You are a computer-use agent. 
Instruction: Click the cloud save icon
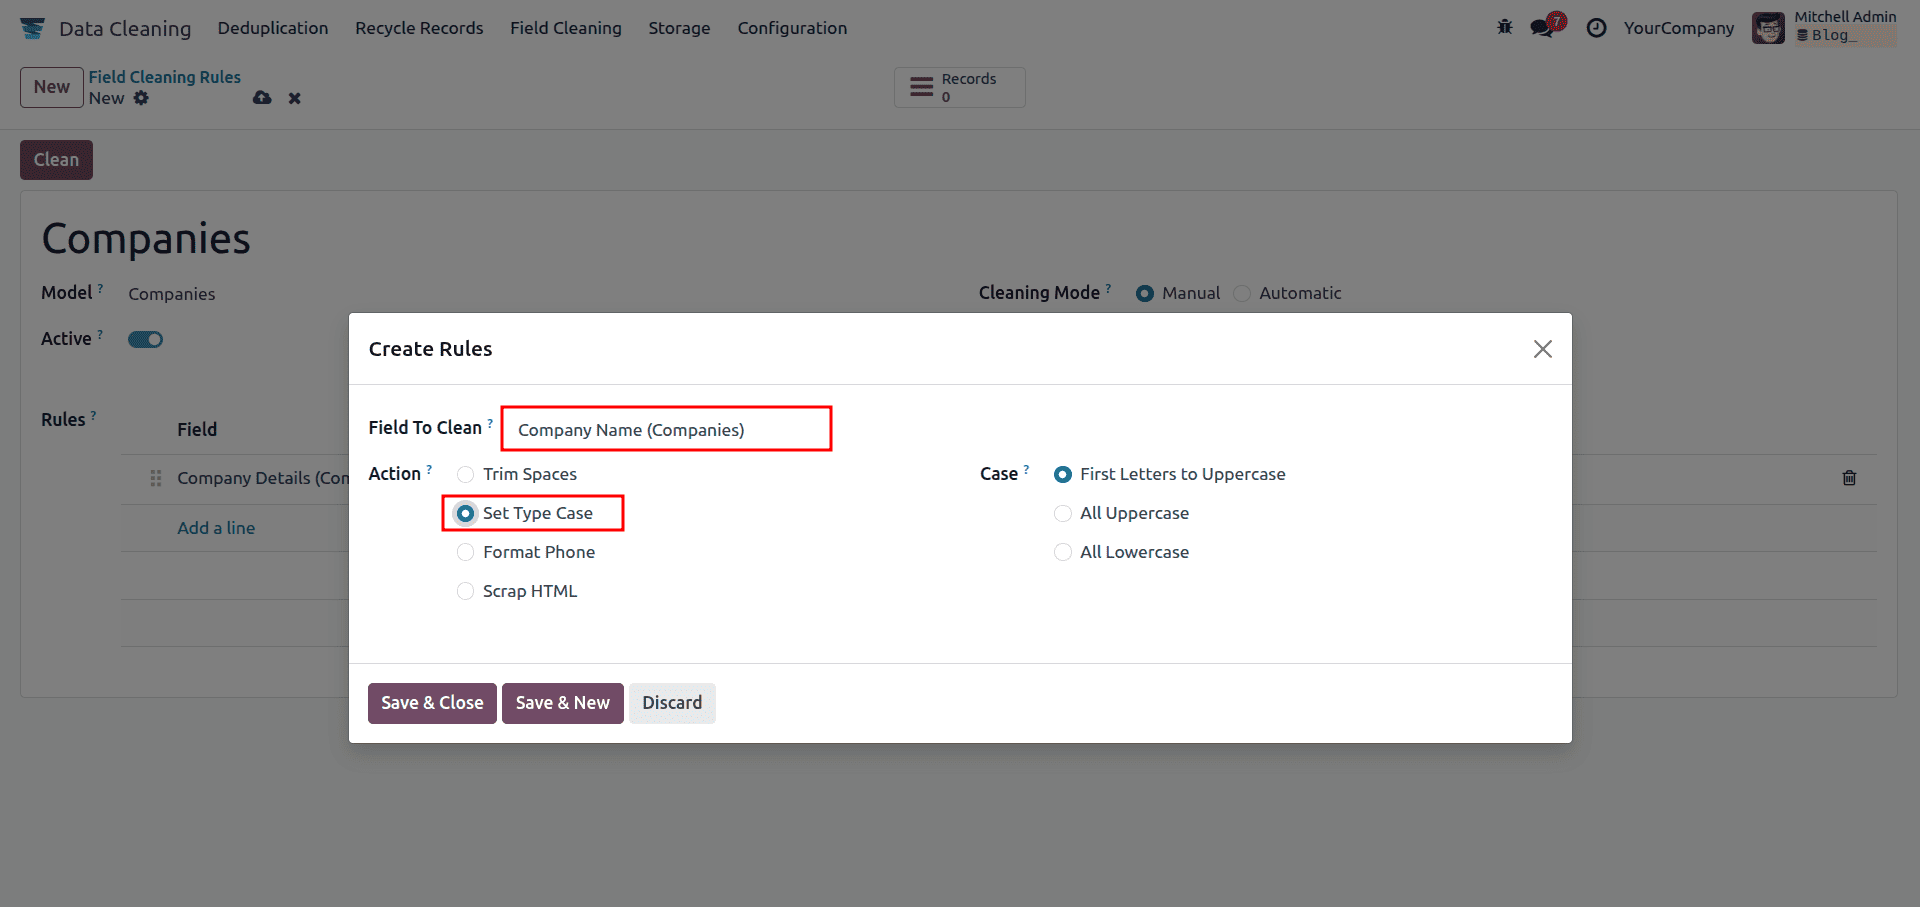tap(262, 98)
